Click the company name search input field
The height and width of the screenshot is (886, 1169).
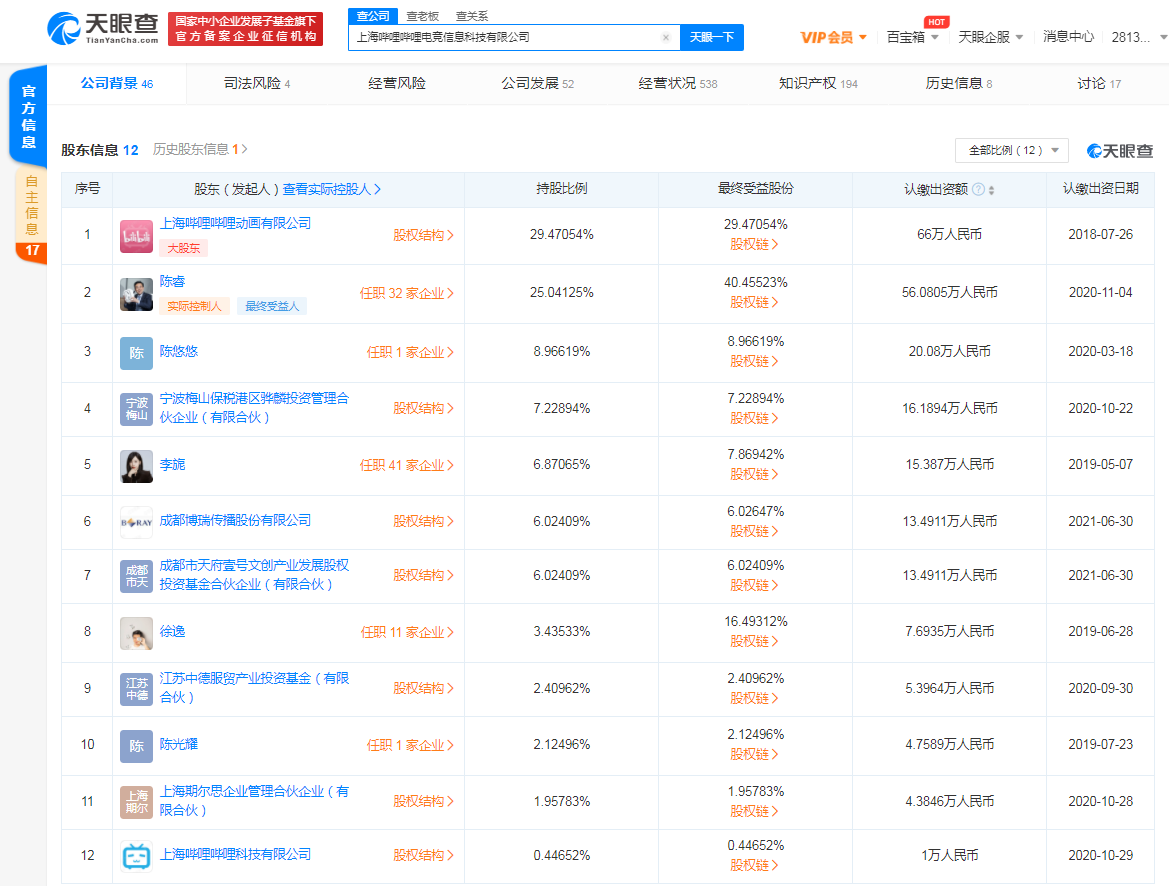tap(505, 37)
